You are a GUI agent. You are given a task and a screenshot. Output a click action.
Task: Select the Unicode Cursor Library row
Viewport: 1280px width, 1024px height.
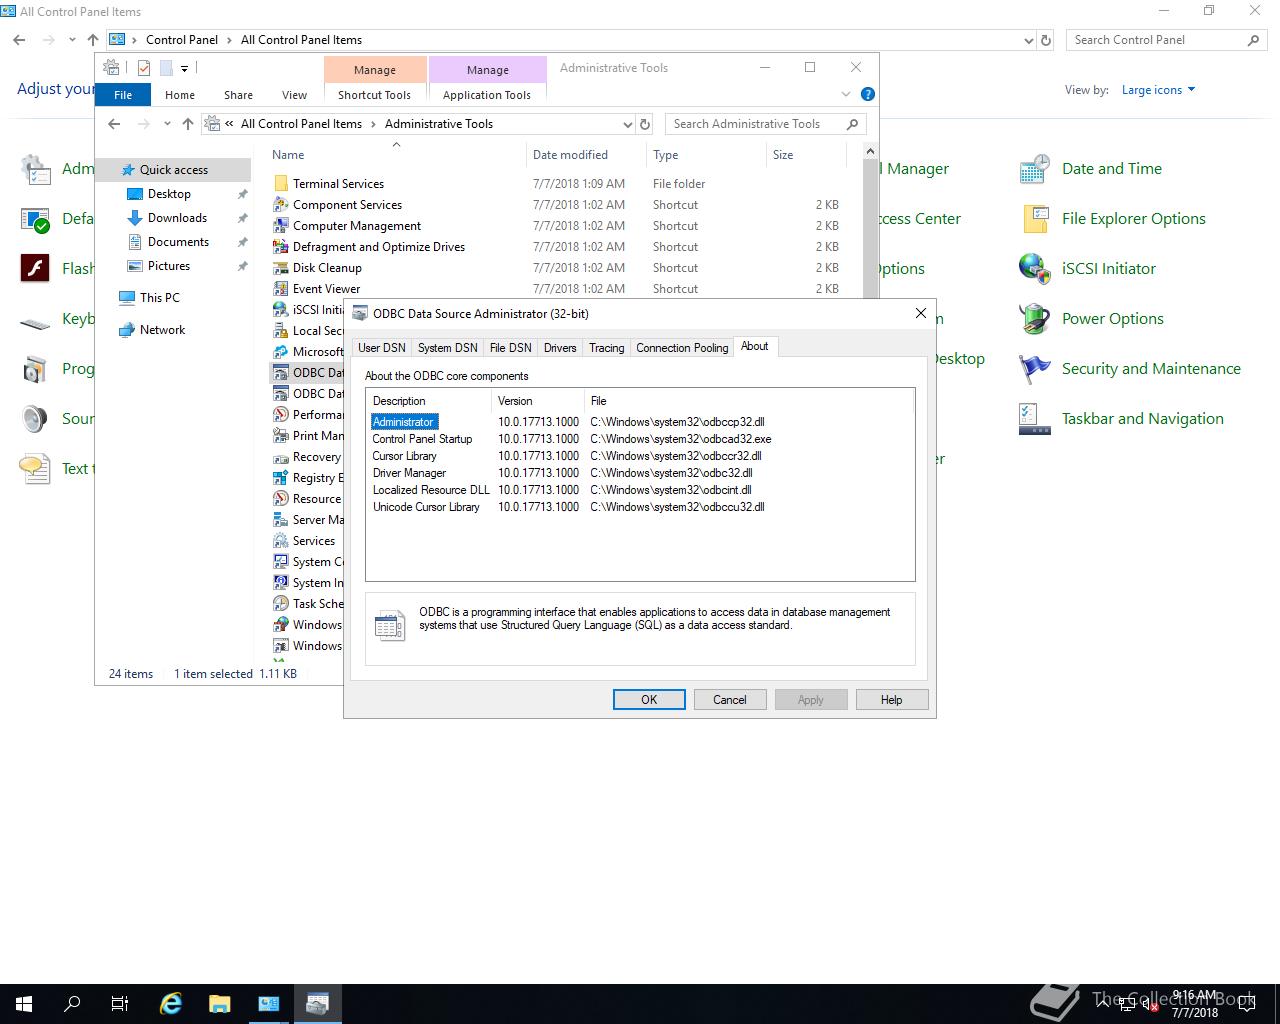[640, 507]
